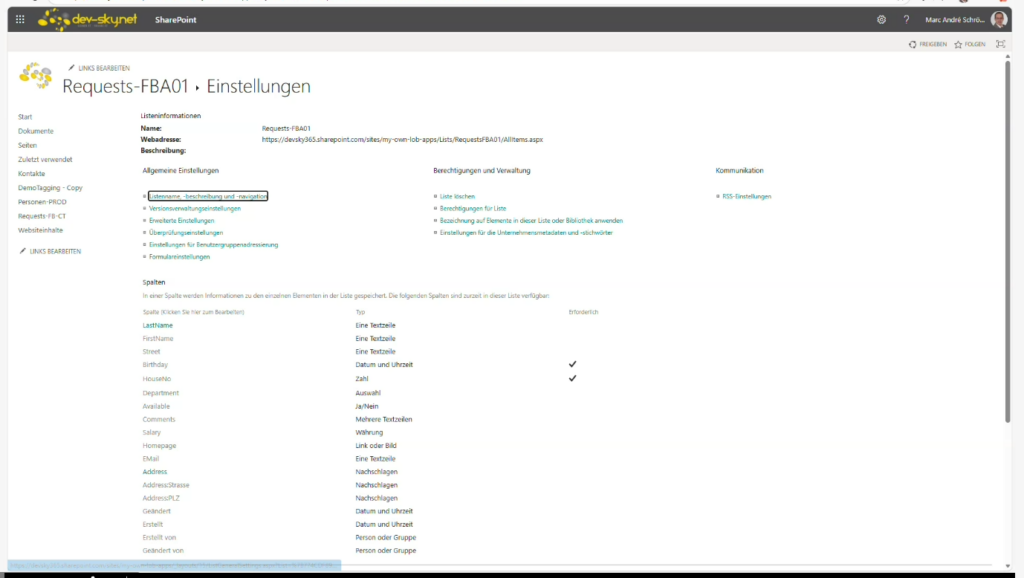
Task: Edit the Salary column
Action: pyautogui.click(x=152, y=432)
